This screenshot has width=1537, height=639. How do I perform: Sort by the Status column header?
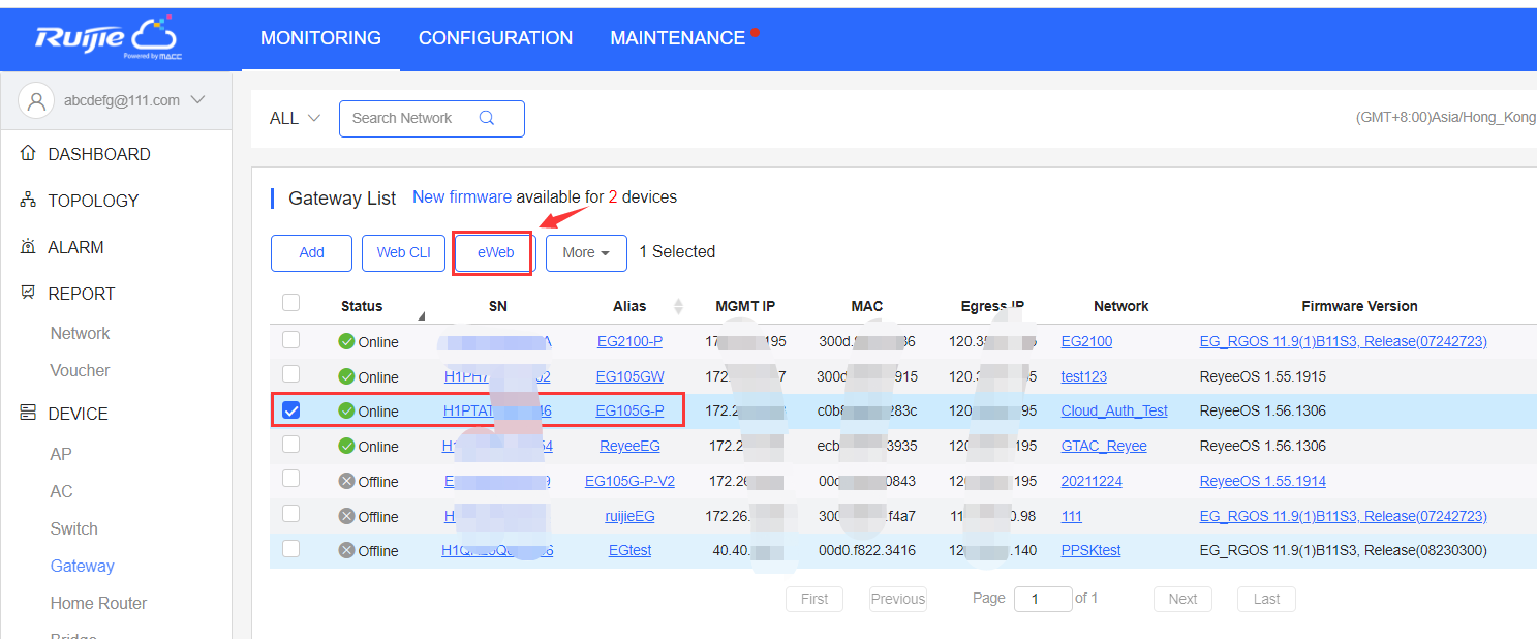(x=361, y=306)
